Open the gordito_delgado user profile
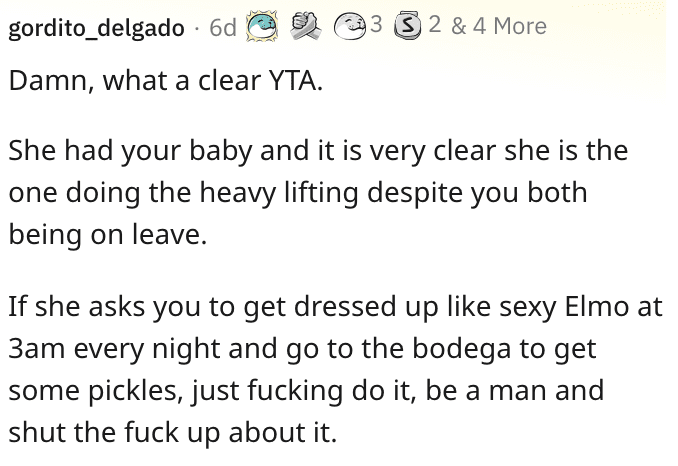The height and width of the screenshot is (466, 678). click(96, 27)
